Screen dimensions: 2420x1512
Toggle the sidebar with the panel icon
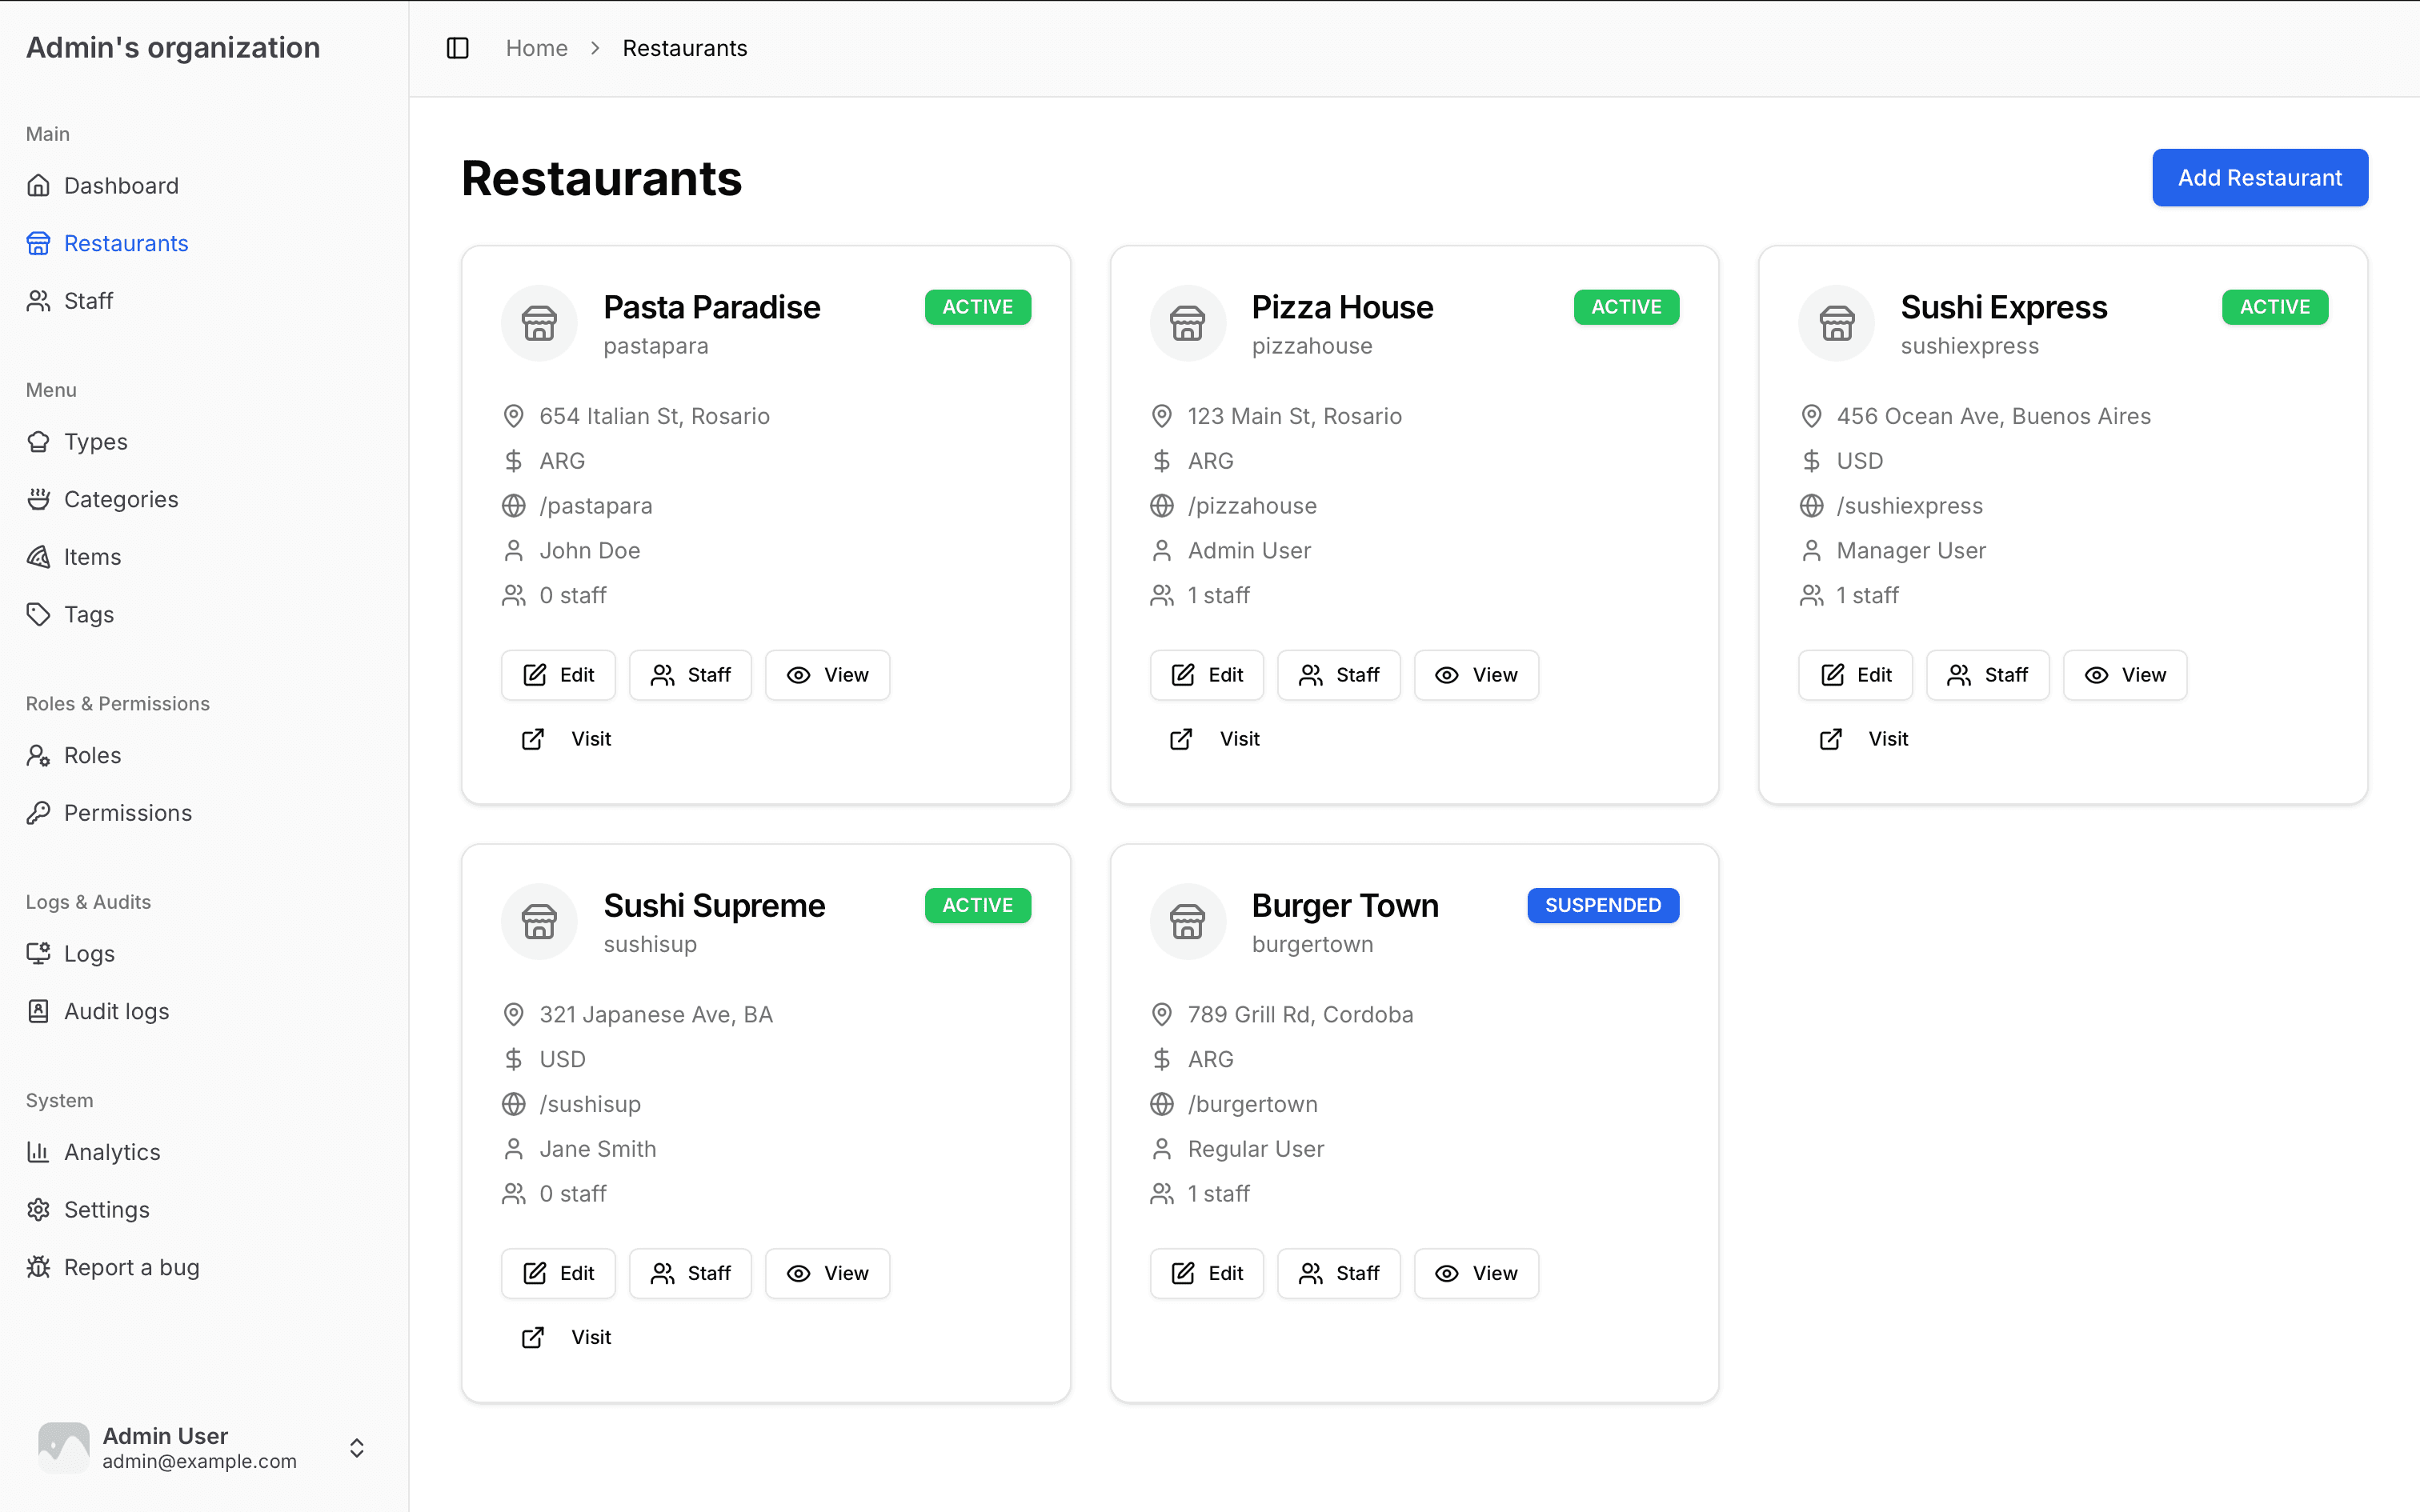[x=458, y=47]
